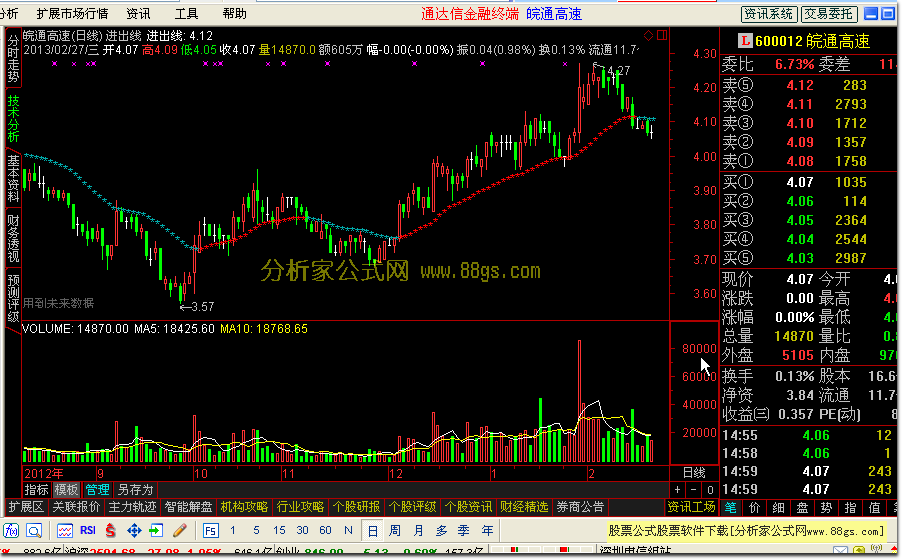Select multi-day 多 period
Viewport: 903px width, 560px height.
point(441,530)
